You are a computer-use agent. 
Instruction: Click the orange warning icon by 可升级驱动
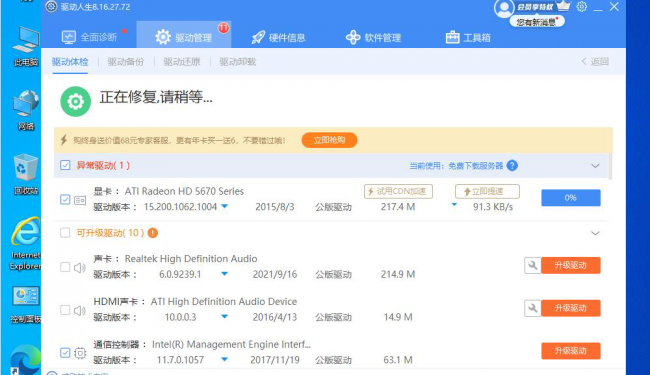click(x=153, y=233)
